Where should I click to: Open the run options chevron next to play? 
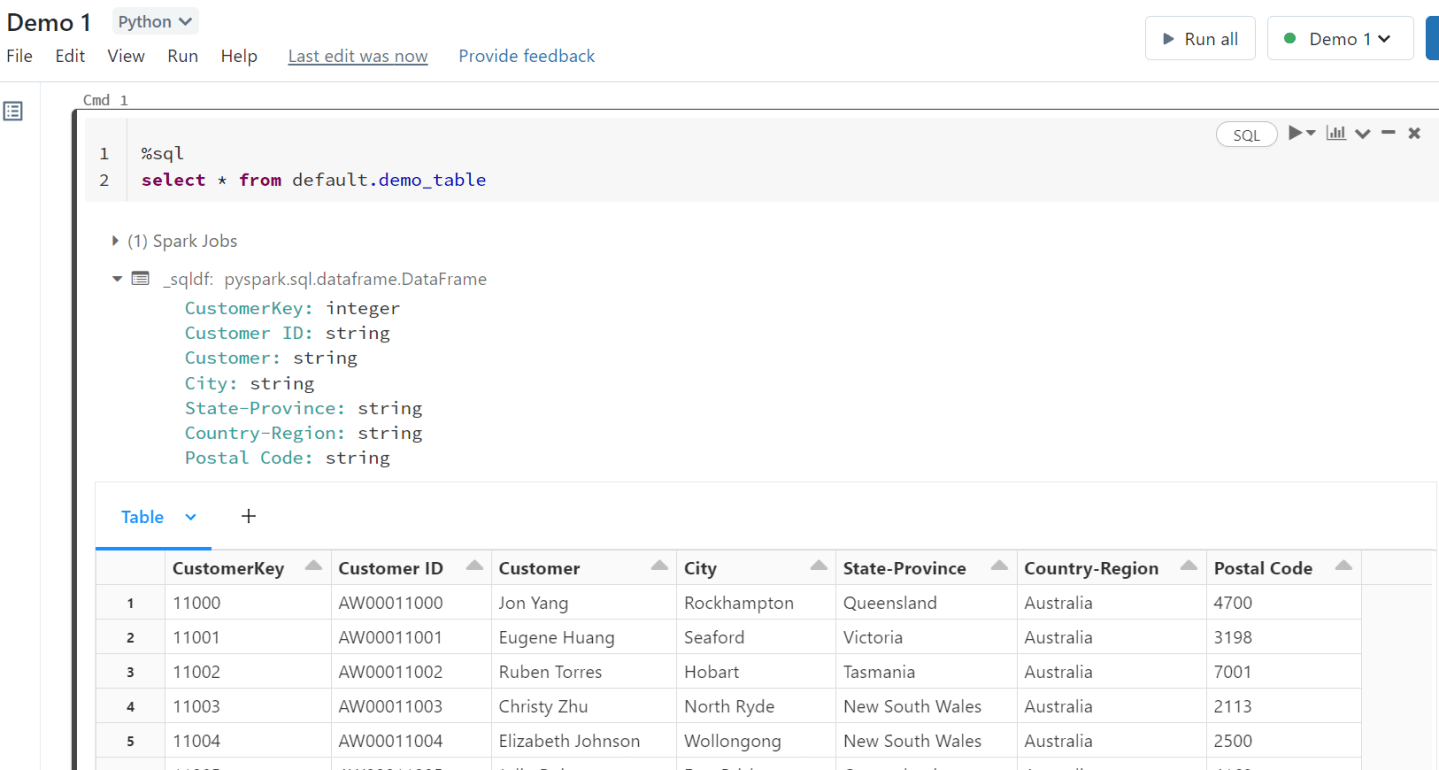tap(1310, 132)
